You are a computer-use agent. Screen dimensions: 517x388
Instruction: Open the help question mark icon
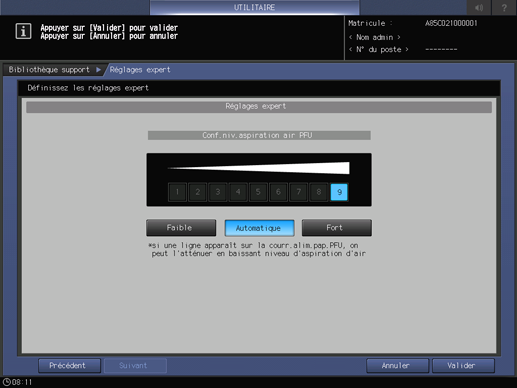point(504,7)
